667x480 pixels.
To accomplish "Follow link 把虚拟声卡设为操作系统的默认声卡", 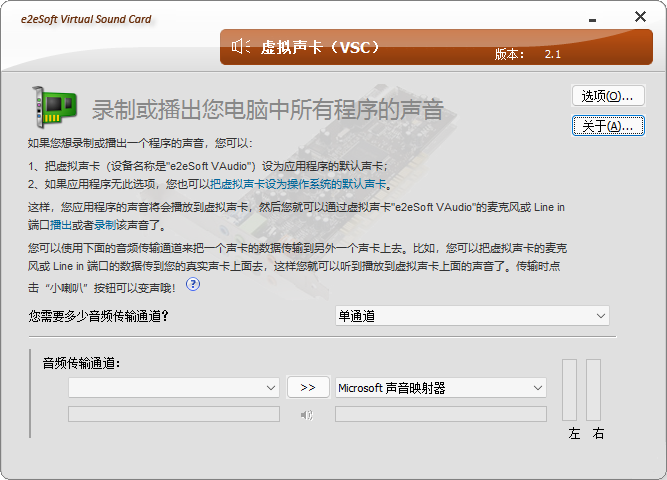I will click(298, 184).
